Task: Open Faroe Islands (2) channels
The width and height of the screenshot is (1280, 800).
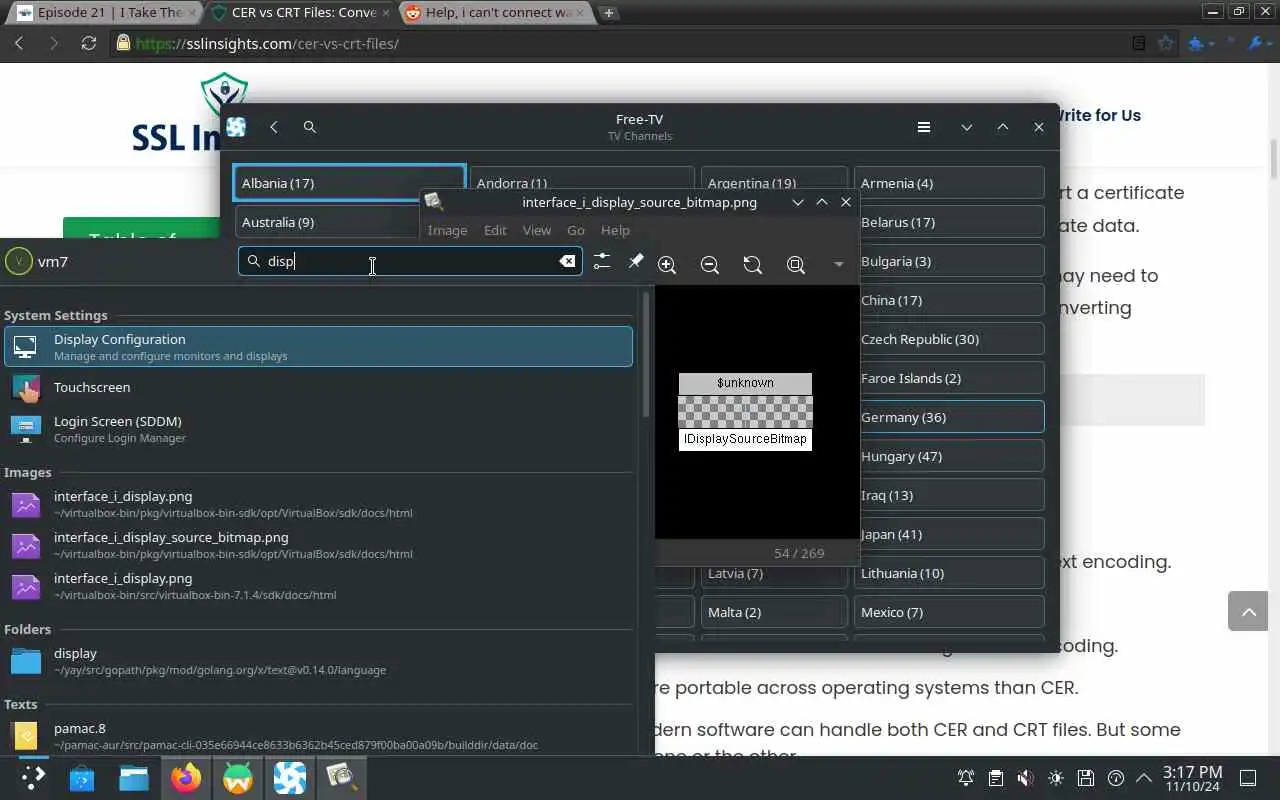Action: 949,378
